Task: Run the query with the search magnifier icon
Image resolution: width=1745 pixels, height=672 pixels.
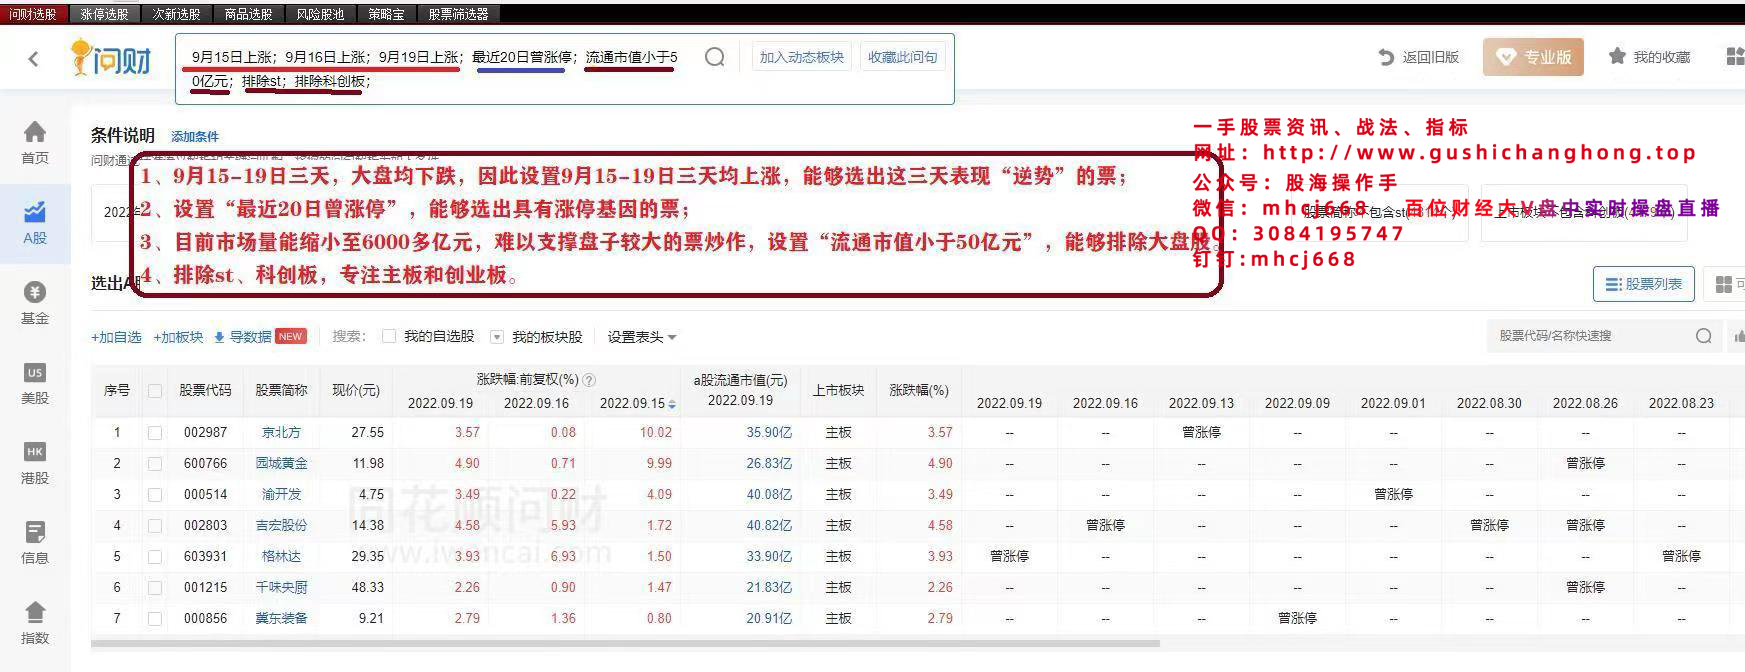Action: [714, 57]
